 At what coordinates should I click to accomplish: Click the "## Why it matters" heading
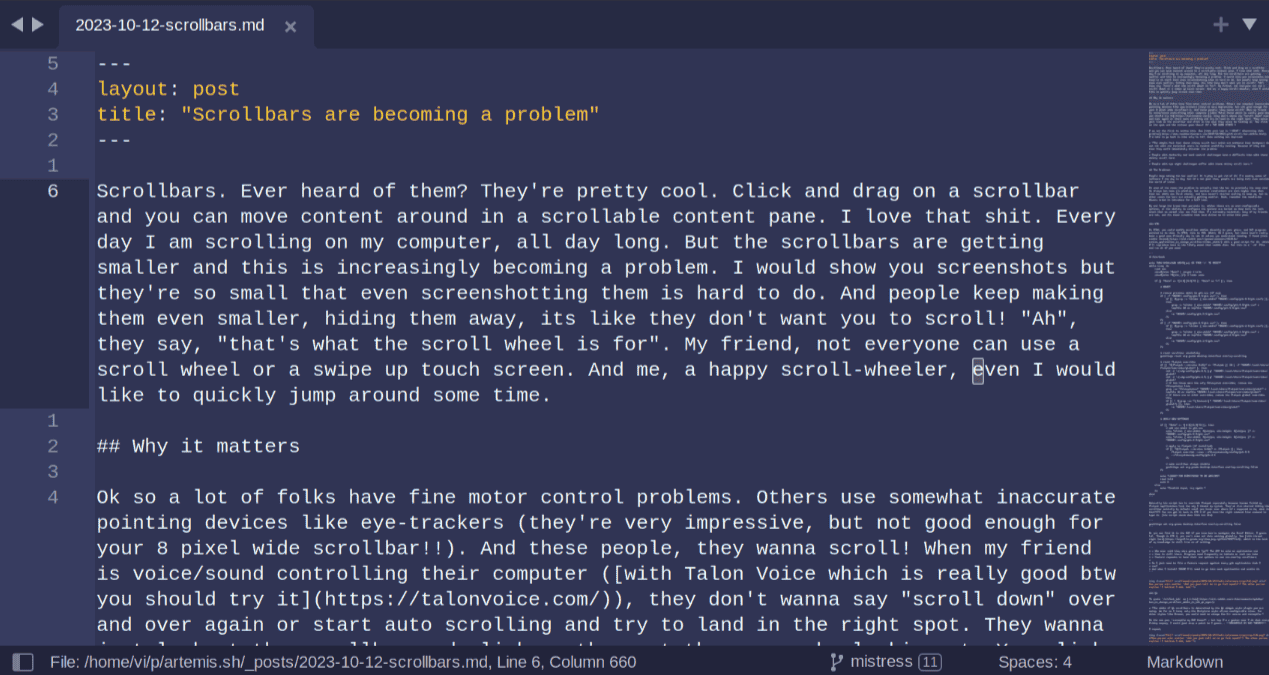tap(198, 446)
